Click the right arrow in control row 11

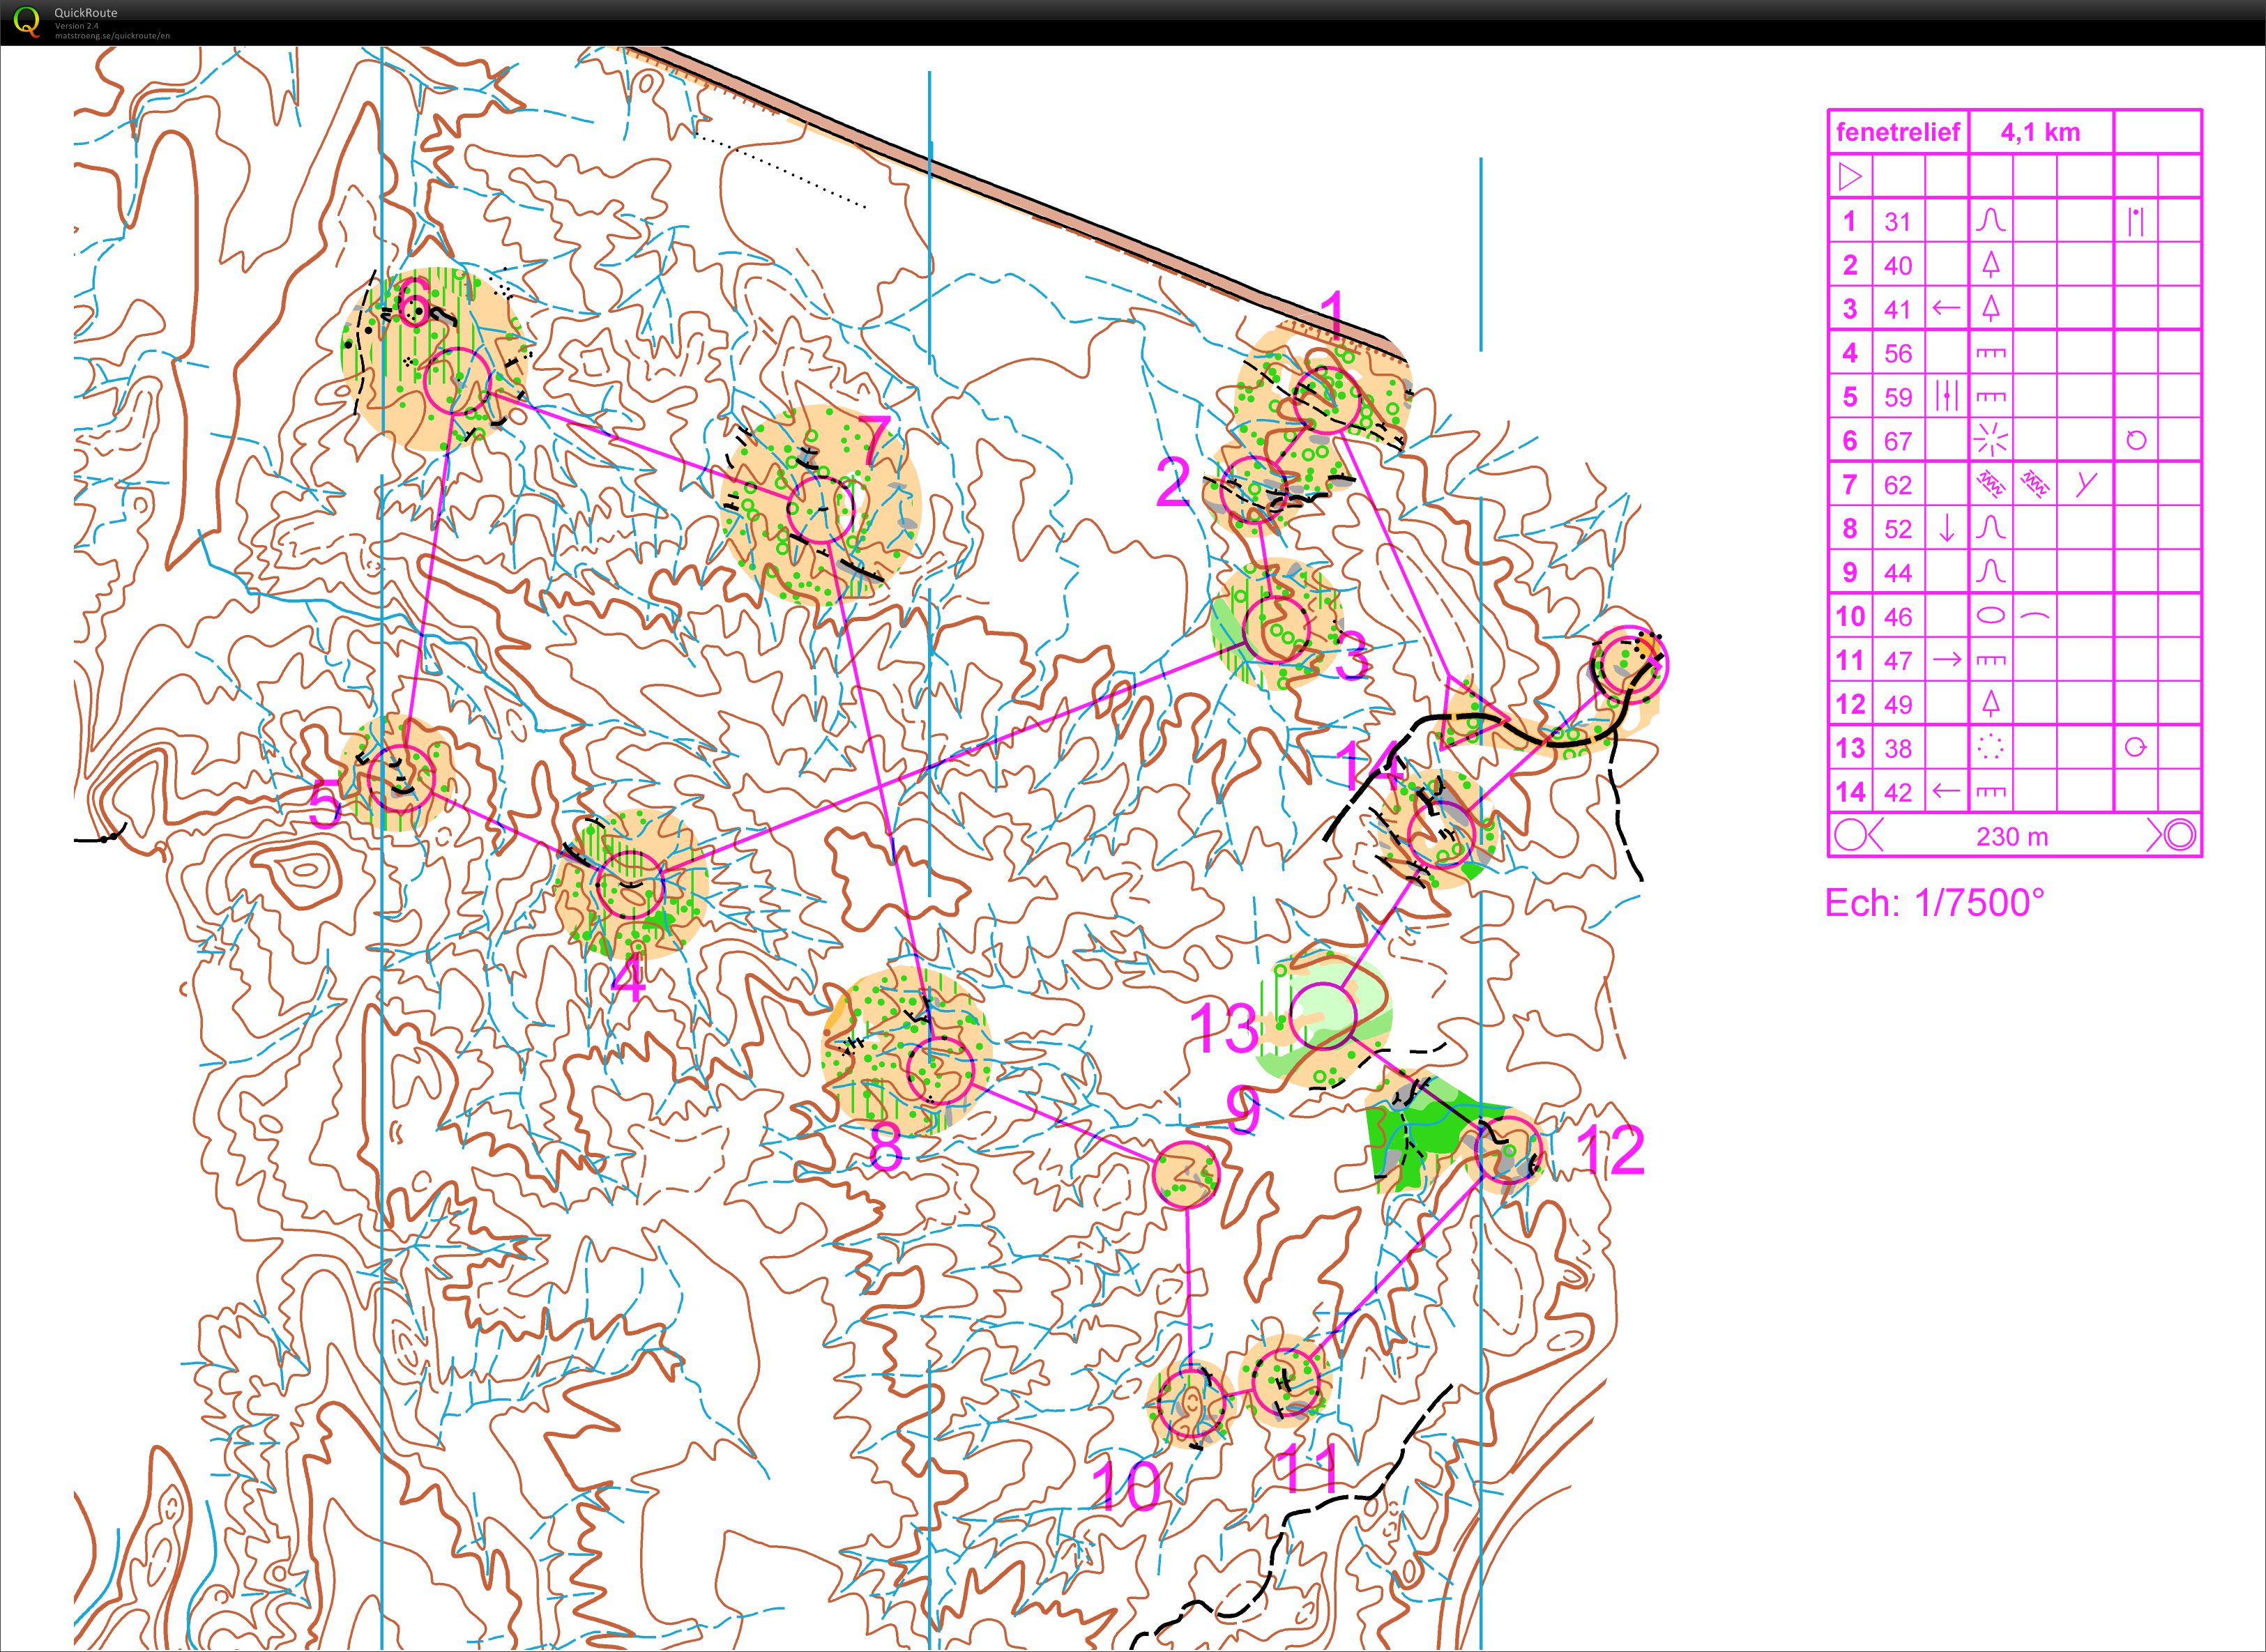1946,660
